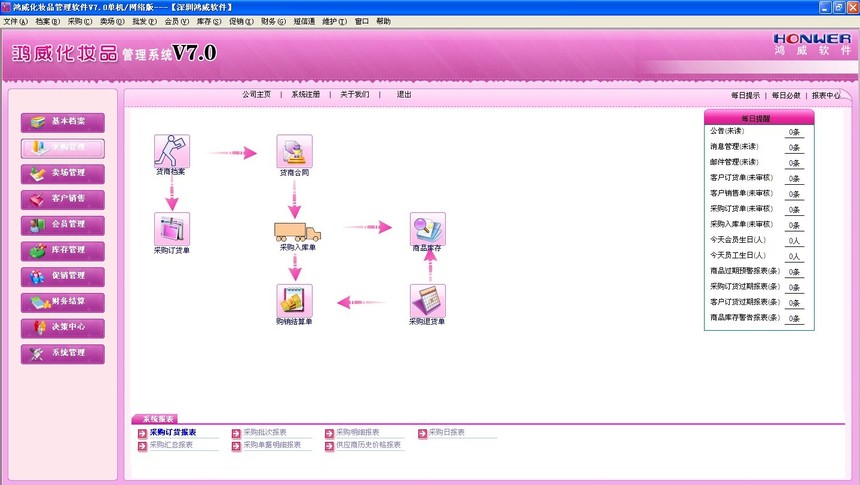Screen dimensions: 860x485
Task: Open the 库存(S) menu
Action: [209, 21]
